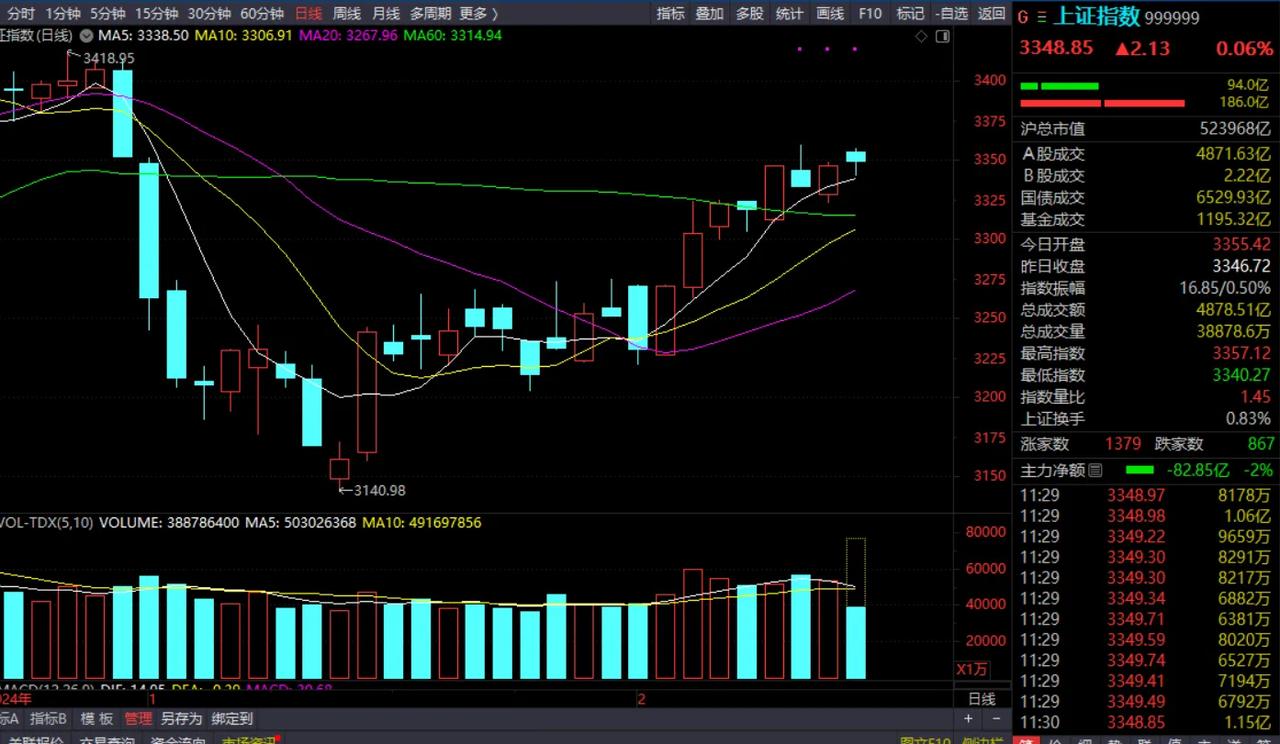Click the 上证指数 index name

pos(1096,16)
